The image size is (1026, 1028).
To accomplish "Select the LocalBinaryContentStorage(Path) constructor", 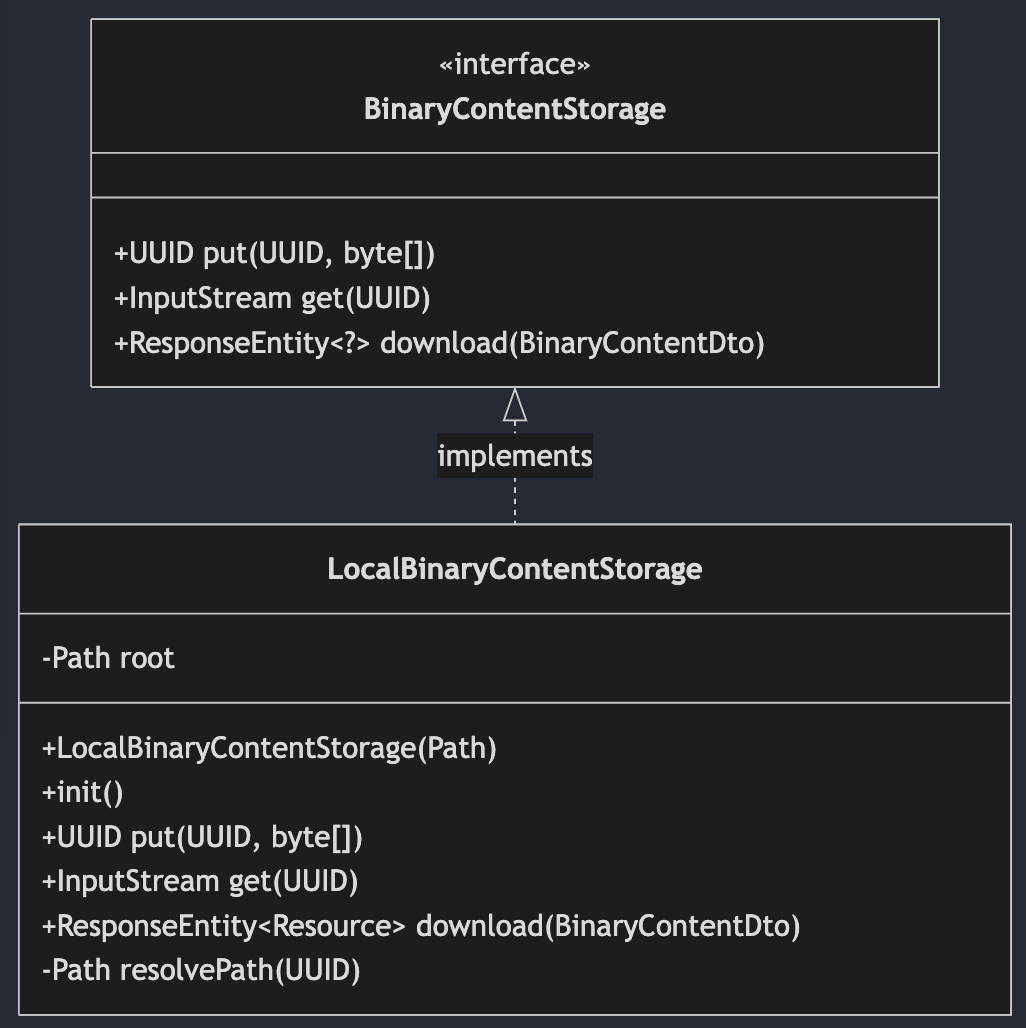I will (269, 748).
